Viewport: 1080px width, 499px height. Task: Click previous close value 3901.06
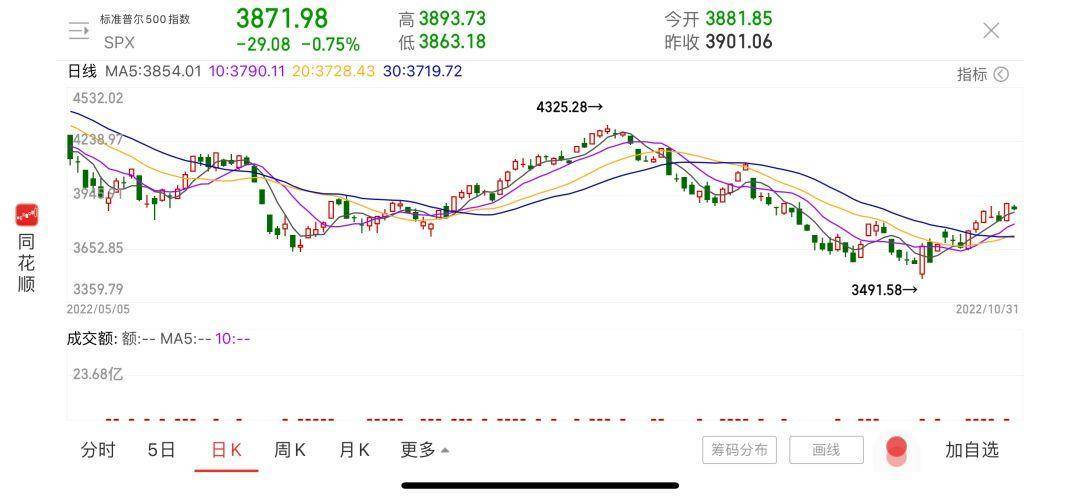[x=738, y=42]
